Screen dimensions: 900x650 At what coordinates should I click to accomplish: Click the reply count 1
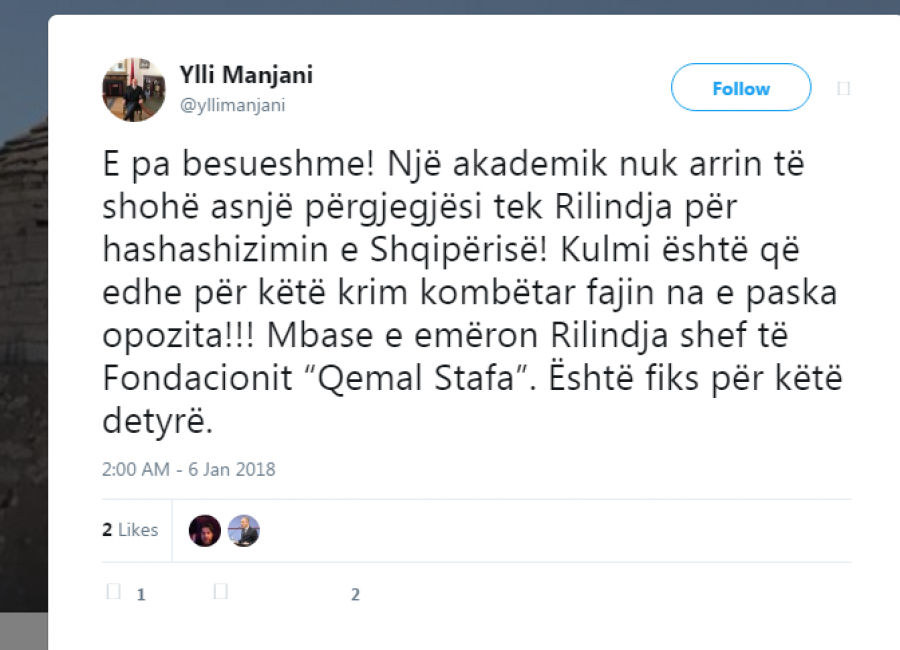click(x=141, y=594)
